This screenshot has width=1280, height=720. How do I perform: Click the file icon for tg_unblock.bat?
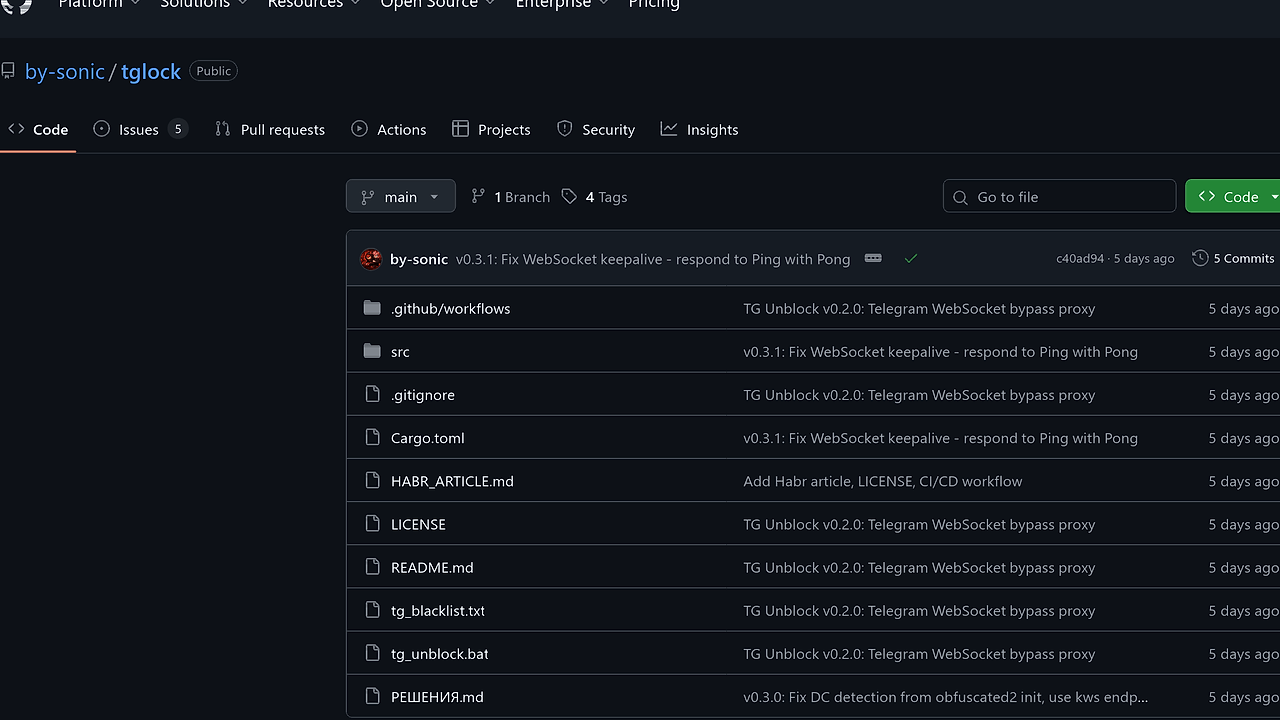tap(372, 653)
